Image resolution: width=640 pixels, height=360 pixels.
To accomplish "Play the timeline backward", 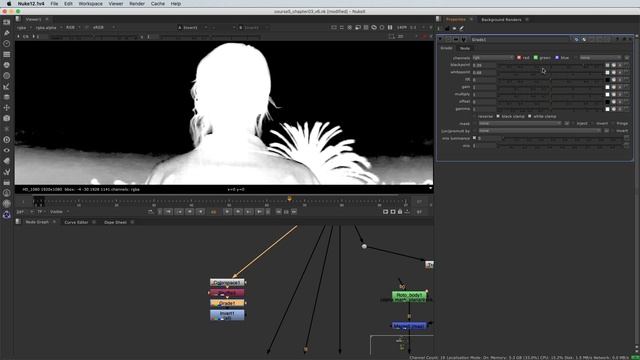I will click(200, 212).
